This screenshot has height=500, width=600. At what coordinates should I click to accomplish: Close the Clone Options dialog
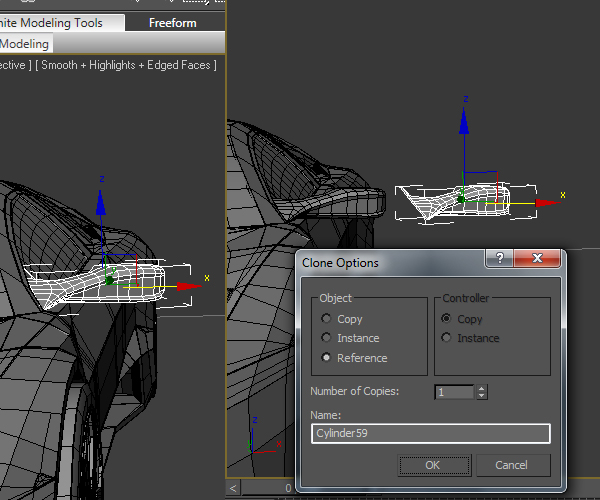click(537, 258)
